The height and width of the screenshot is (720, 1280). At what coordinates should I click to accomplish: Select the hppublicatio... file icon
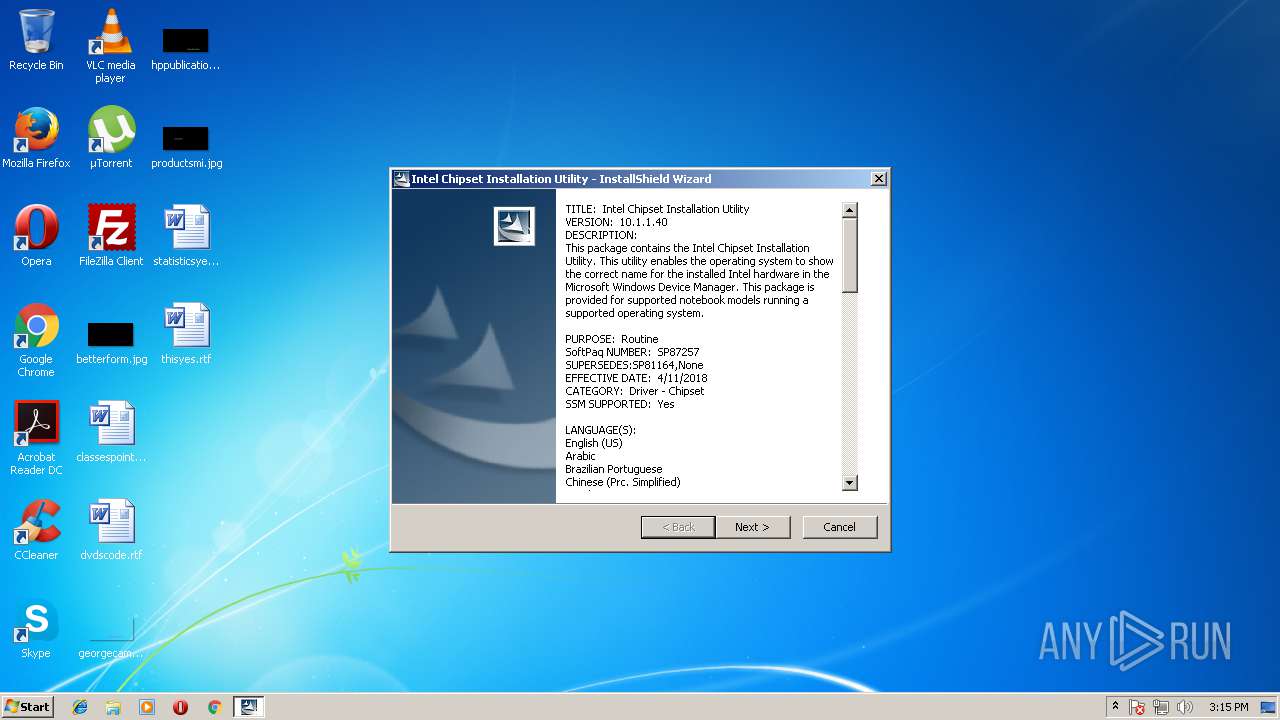(x=185, y=48)
